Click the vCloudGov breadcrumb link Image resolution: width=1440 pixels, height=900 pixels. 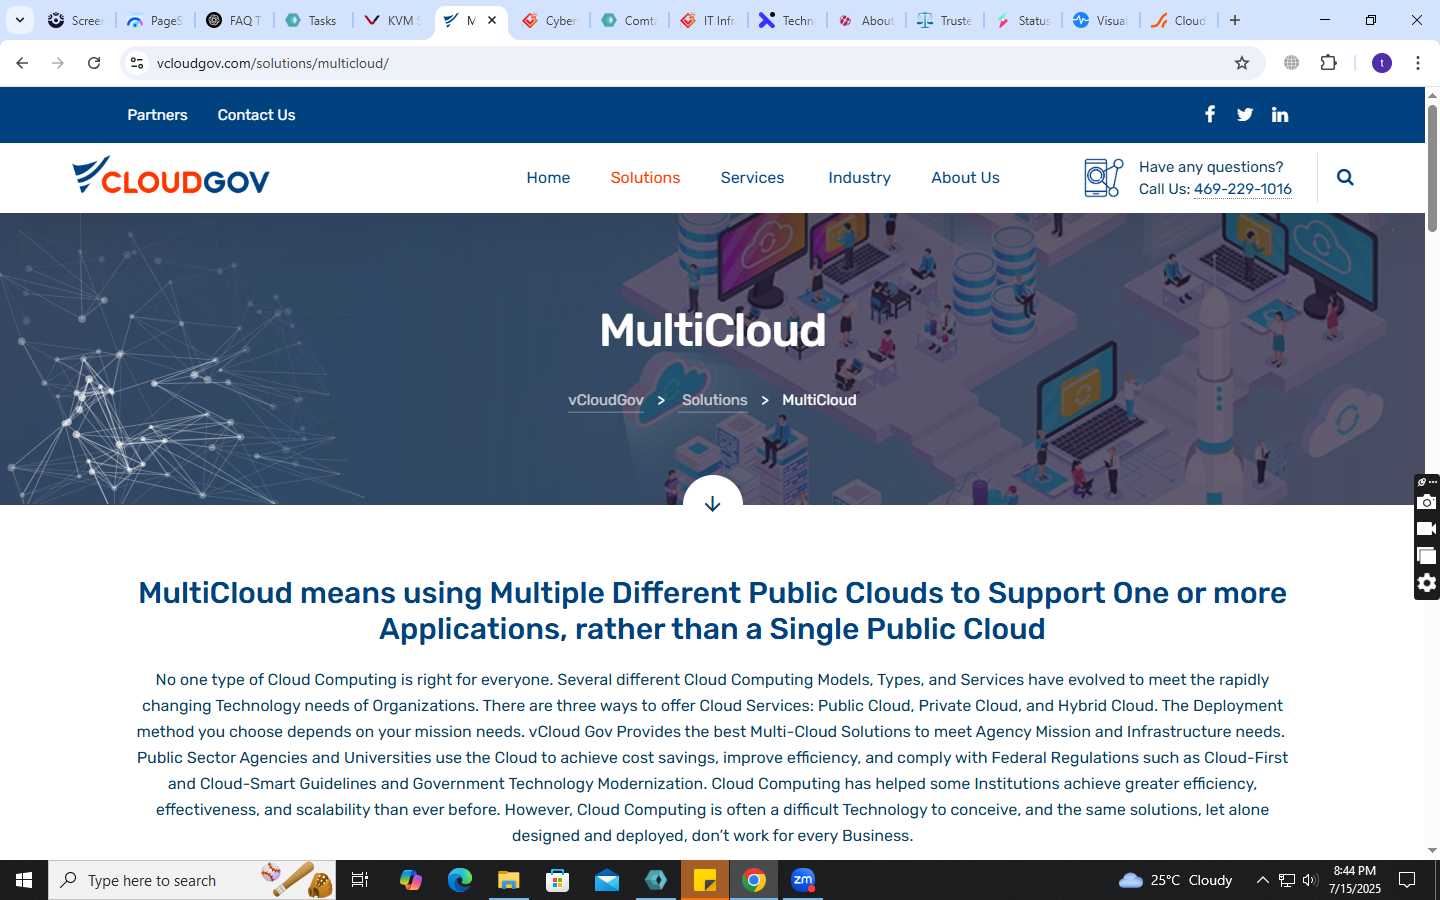coord(606,400)
